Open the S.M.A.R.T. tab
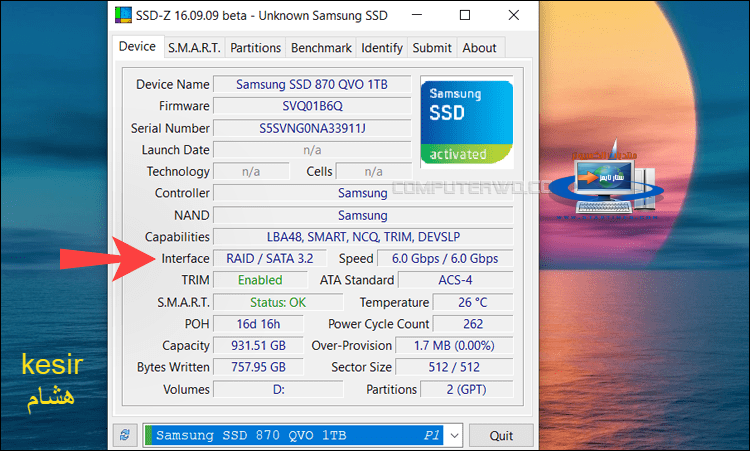Viewport: 750px width, 451px height. coord(194,48)
